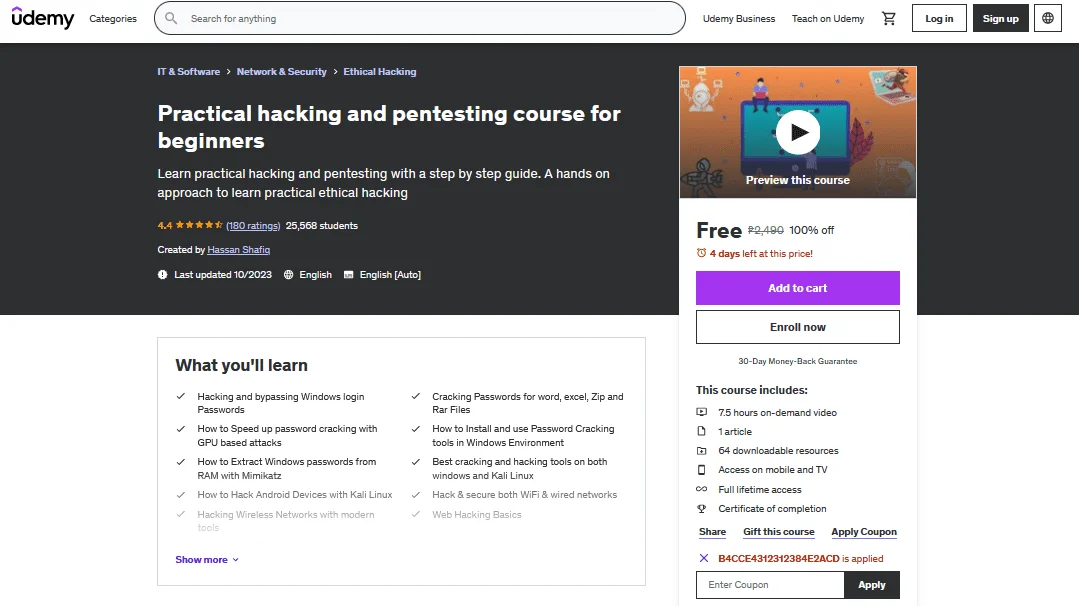1079x606 pixels.
Task: Click the 4.4 rating number
Action: pos(164,226)
